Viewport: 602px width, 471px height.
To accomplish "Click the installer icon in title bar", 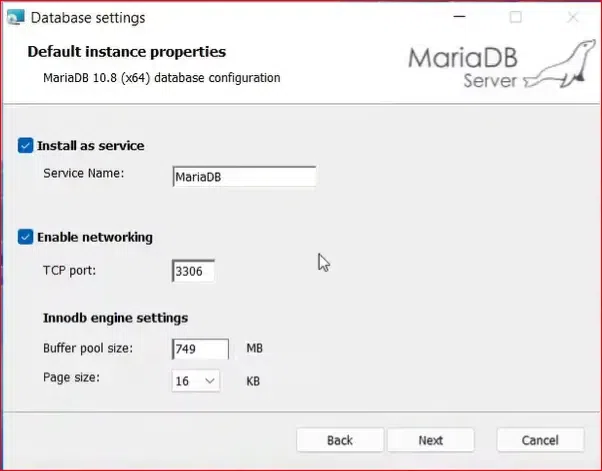I will 16,17.
